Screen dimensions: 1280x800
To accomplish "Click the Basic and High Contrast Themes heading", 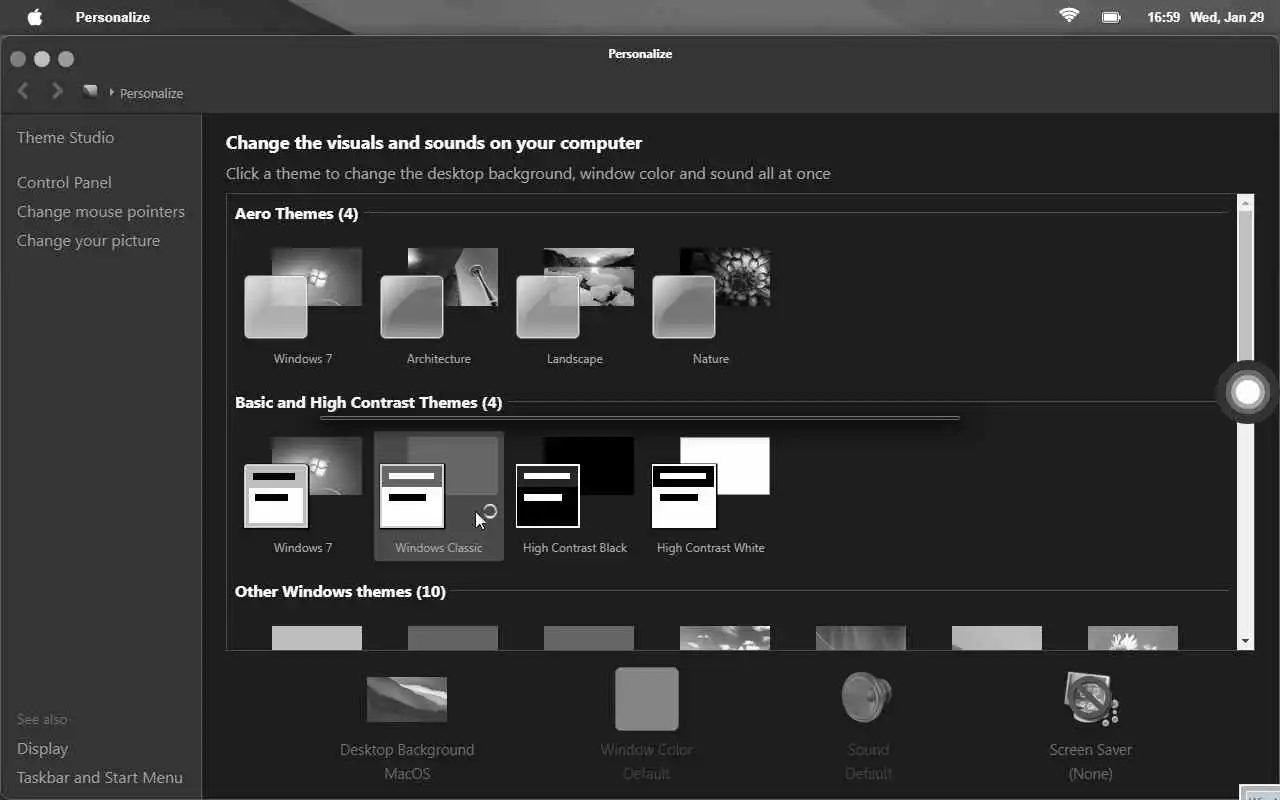I will 368,402.
